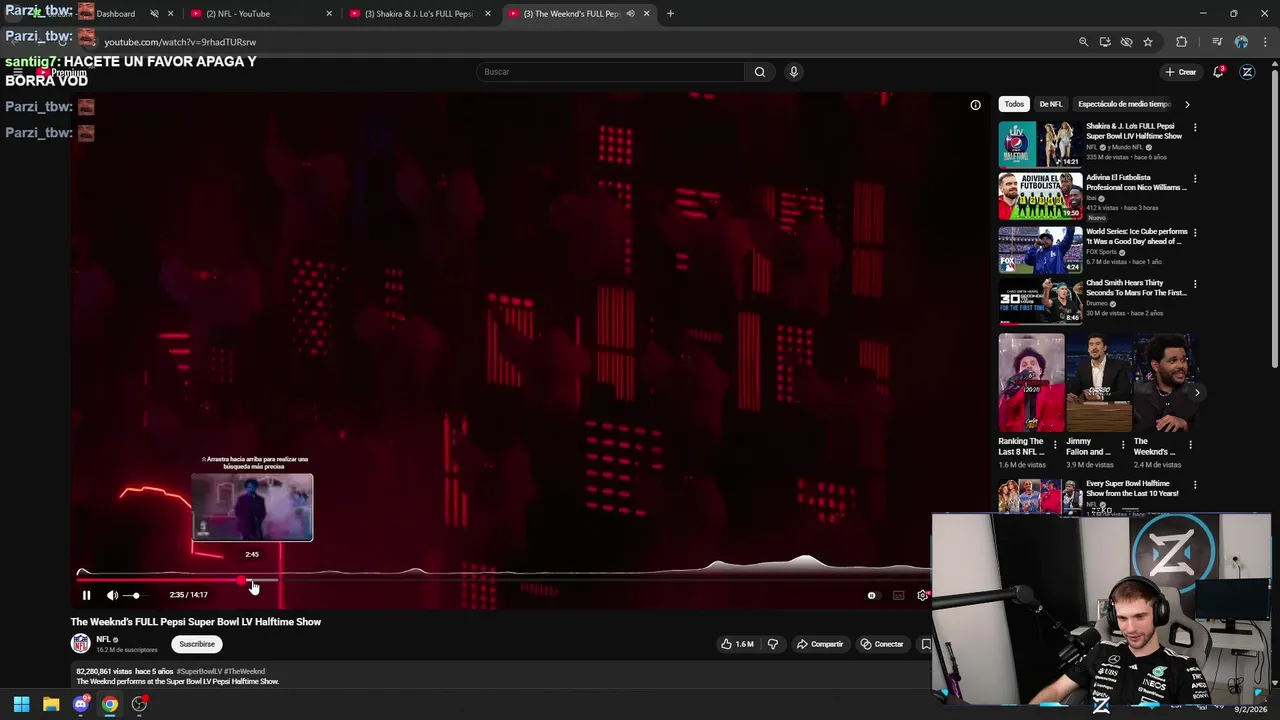Open Shakira & J. Lo's halftime show thumbnail
Viewport: 1280px width, 720px height.
coord(1040,145)
